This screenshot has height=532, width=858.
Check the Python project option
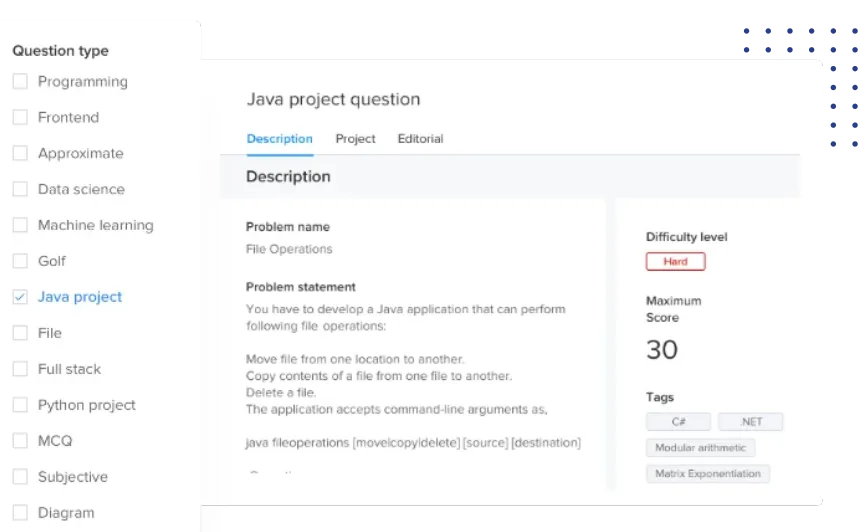click(20, 405)
